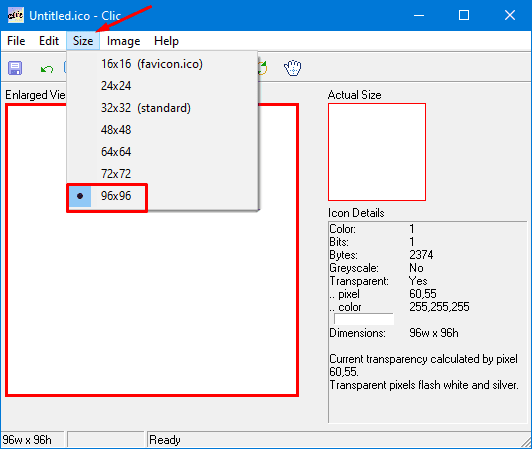Click the partially hidden rotate icon
The width and height of the screenshot is (532, 449).
pyautogui.click(x=263, y=68)
